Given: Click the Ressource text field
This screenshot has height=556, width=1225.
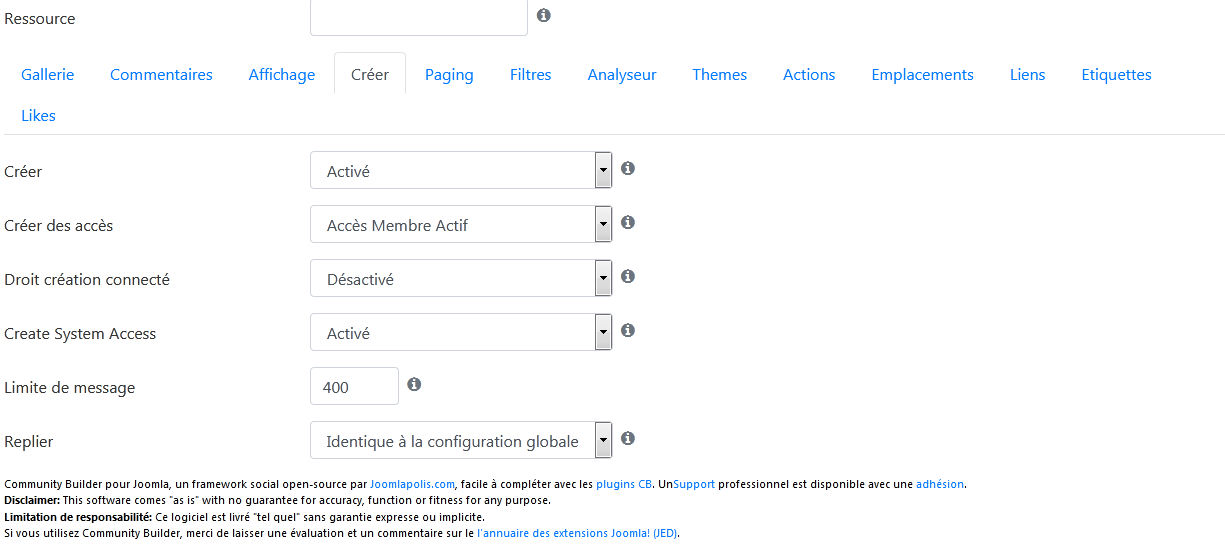Looking at the screenshot, I should (419, 17).
